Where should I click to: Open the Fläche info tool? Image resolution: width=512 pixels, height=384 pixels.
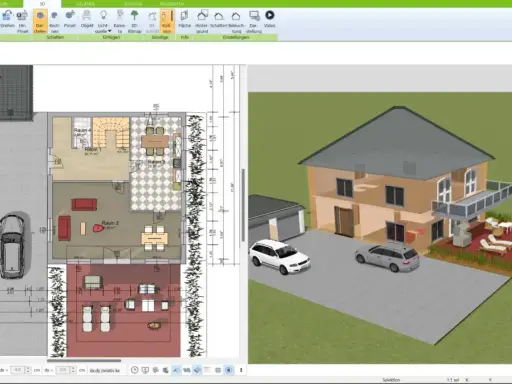tap(184, 20)
